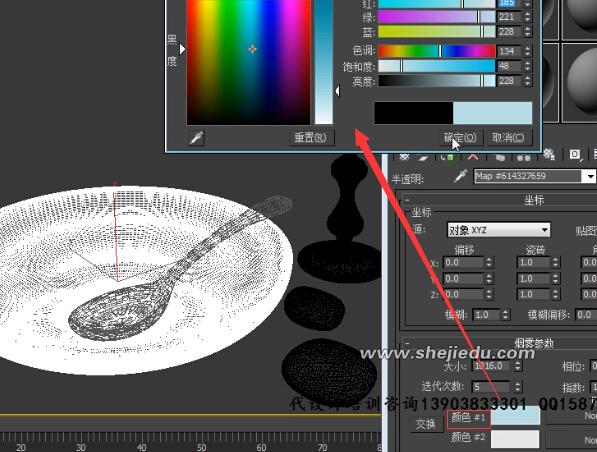Viewport: 597px width, 452px height.
Task: Open the 对象 XYZ source dropdown
Action: [498, 230]
